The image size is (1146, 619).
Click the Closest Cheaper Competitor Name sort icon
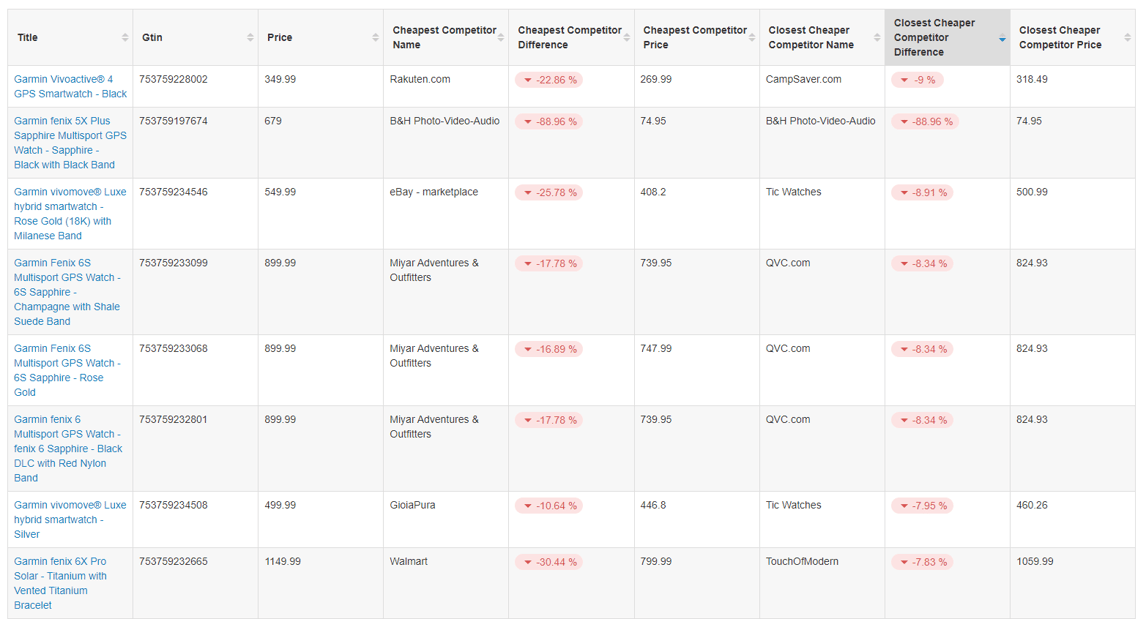877,38
